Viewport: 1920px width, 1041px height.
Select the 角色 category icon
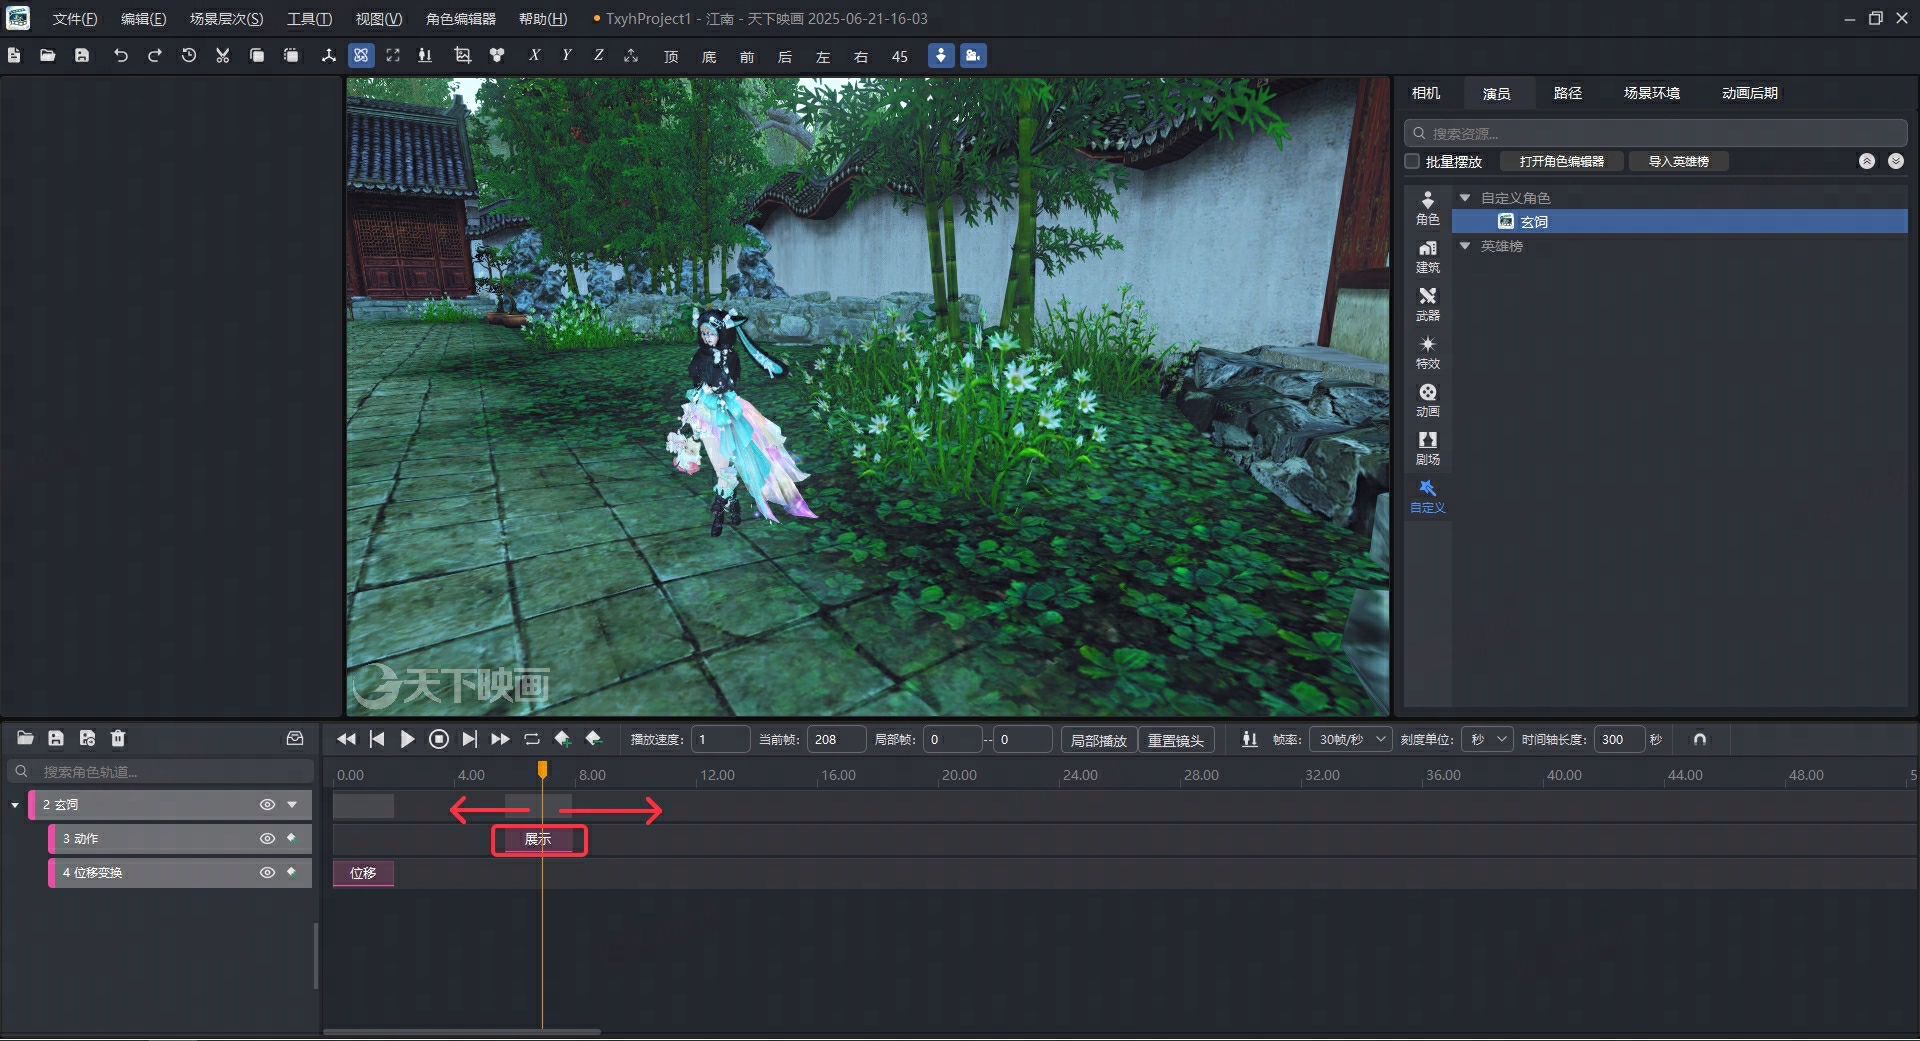point(1428,208)
